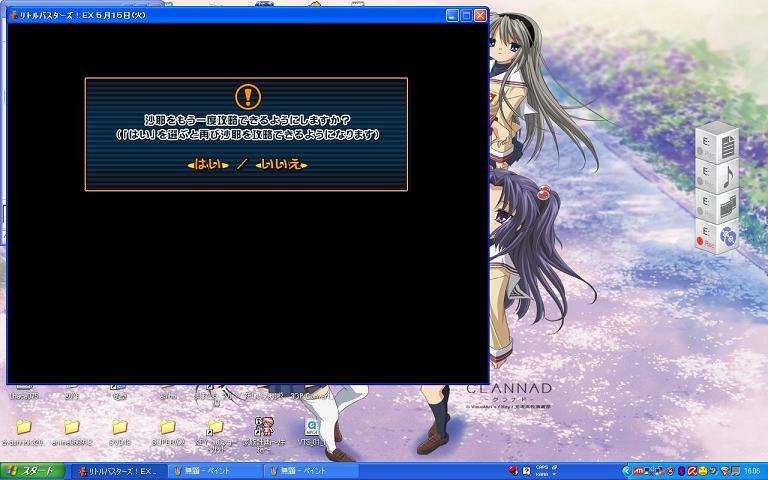Click the network computers tray icon
This screenshot has height=480, width=768.
tap(648, 471)
